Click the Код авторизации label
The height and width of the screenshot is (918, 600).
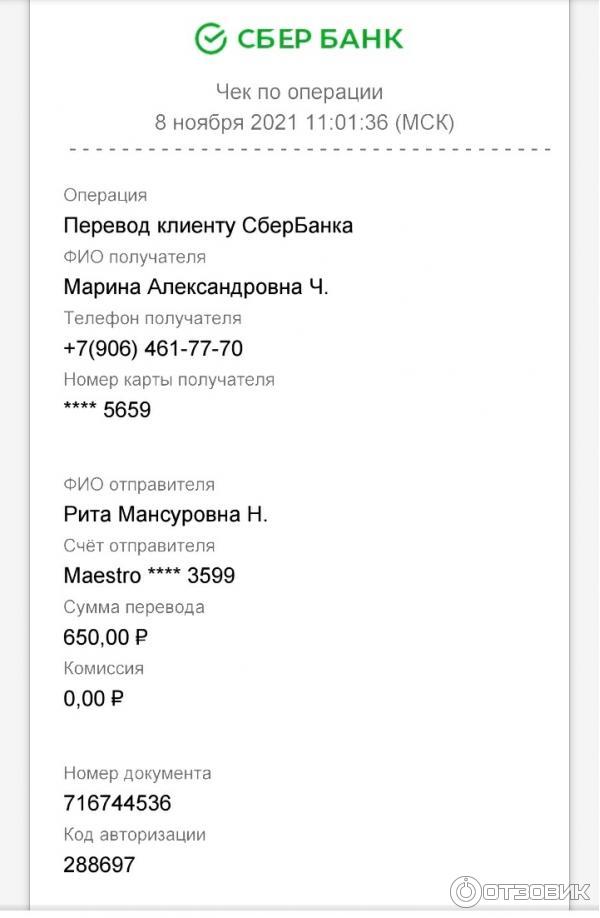click(134, 834)
